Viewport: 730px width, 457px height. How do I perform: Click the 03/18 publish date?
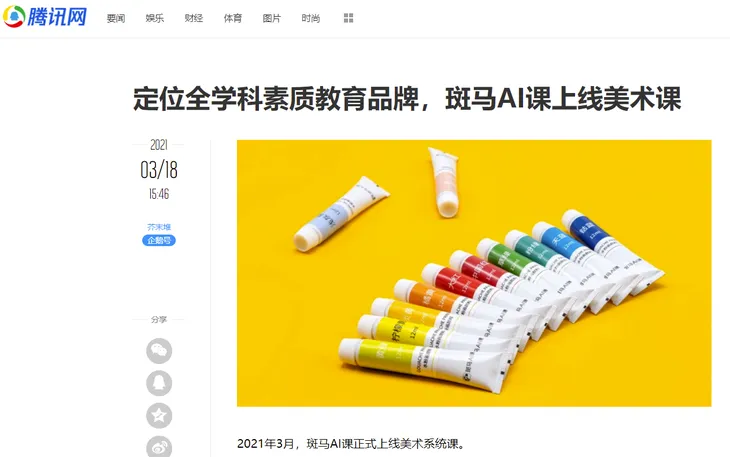pyautogui.click(x=159, y=170)
